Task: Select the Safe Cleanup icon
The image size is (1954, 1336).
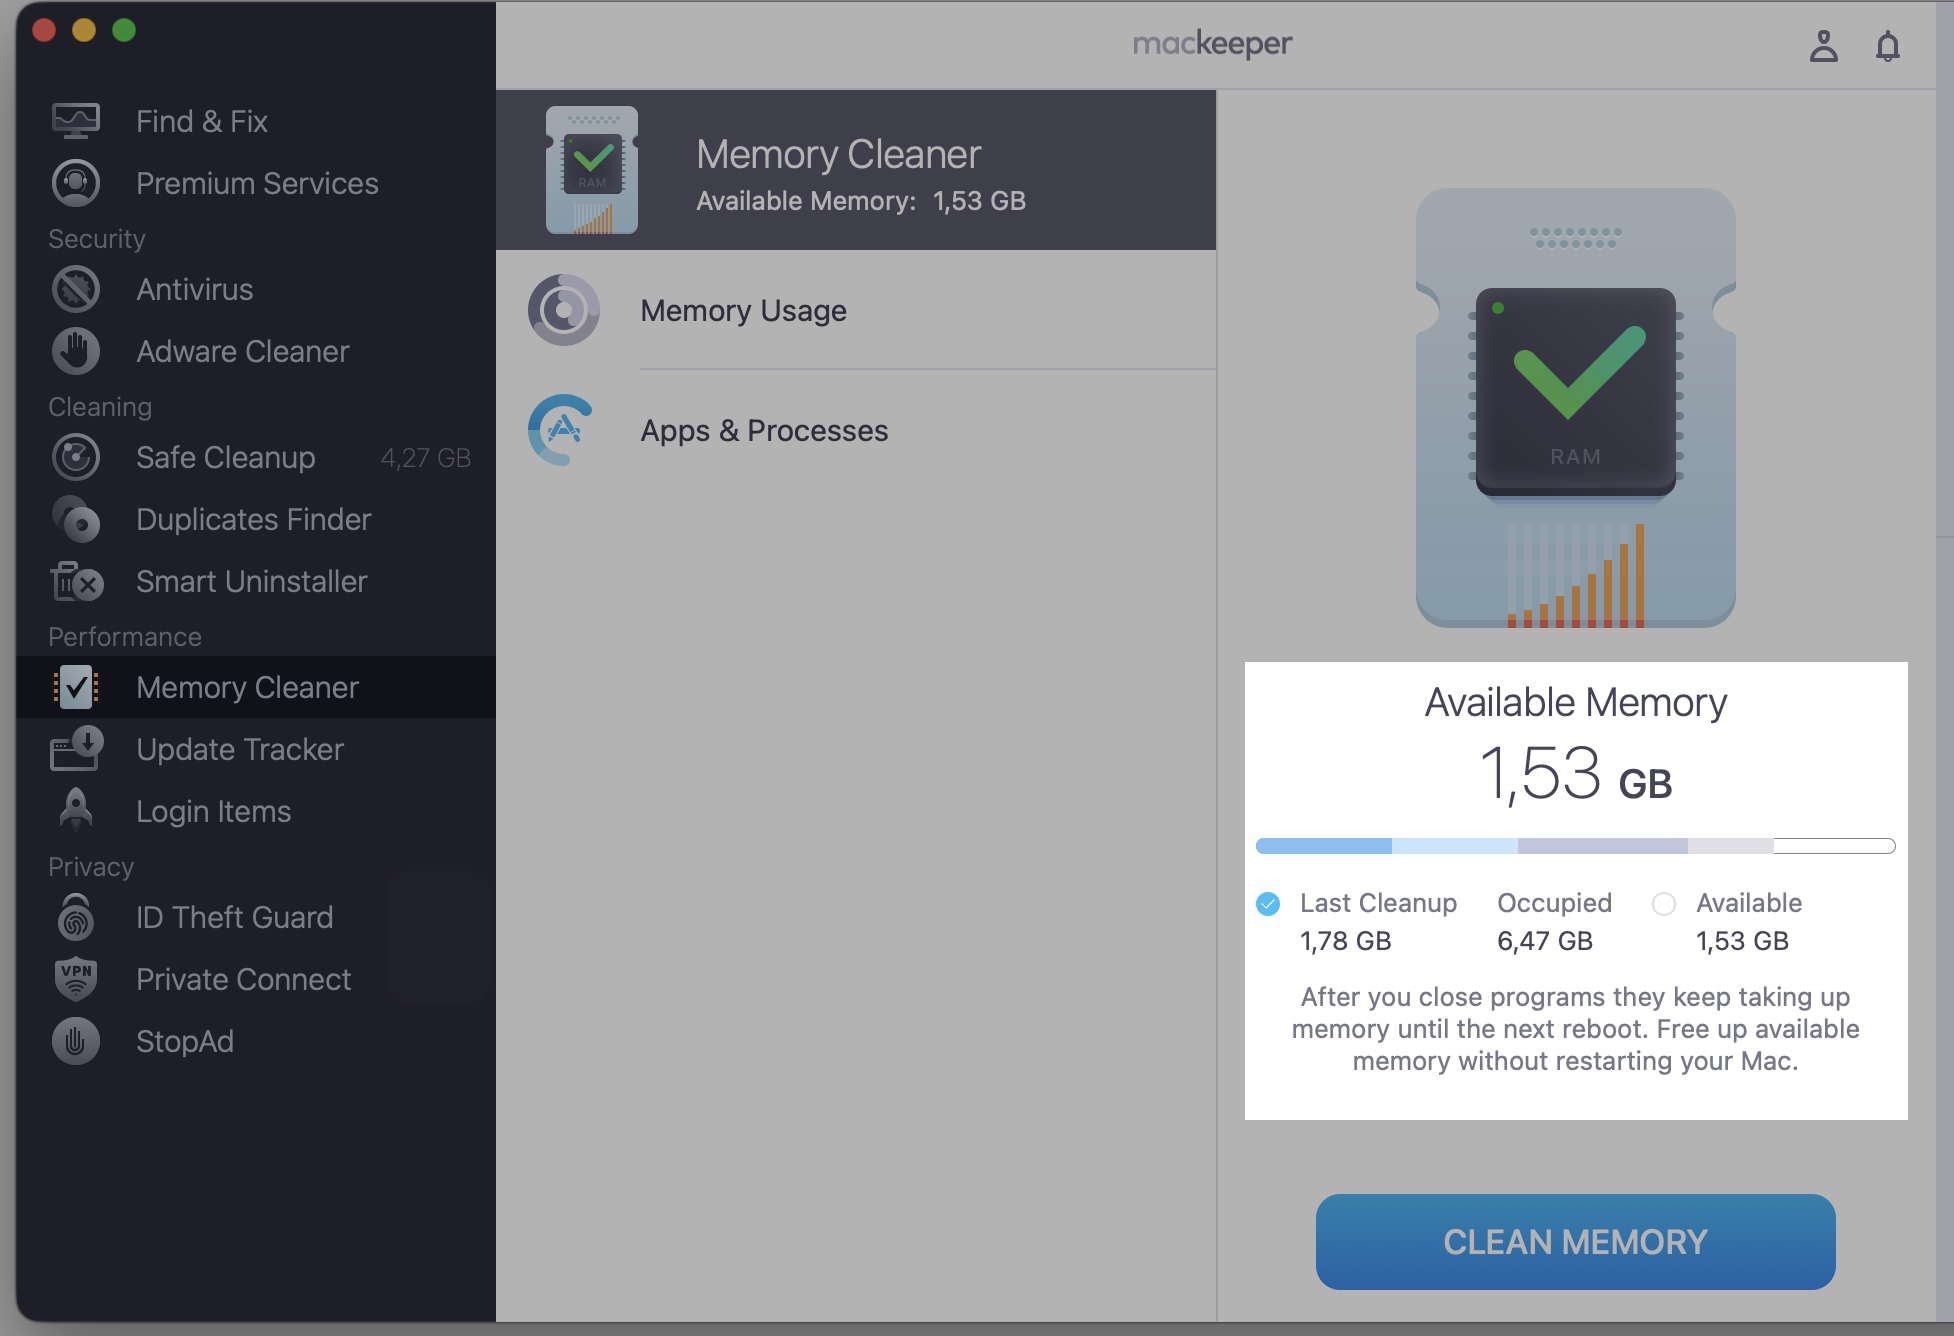Action: [x=76, y=457]
